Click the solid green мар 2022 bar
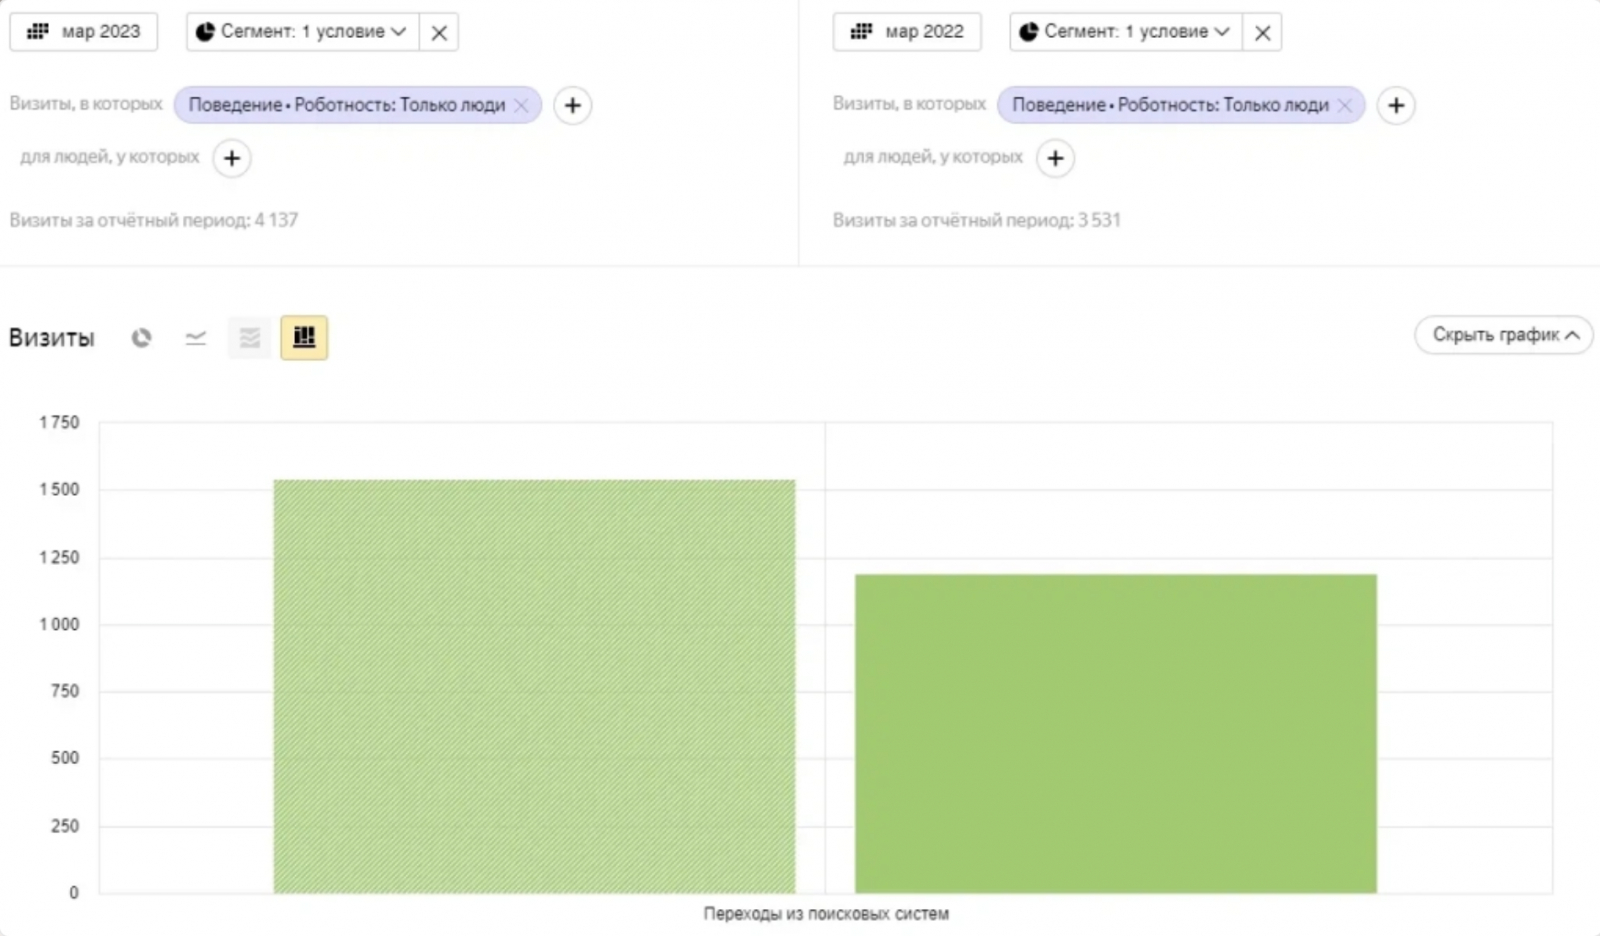 tap(1115, 733)
